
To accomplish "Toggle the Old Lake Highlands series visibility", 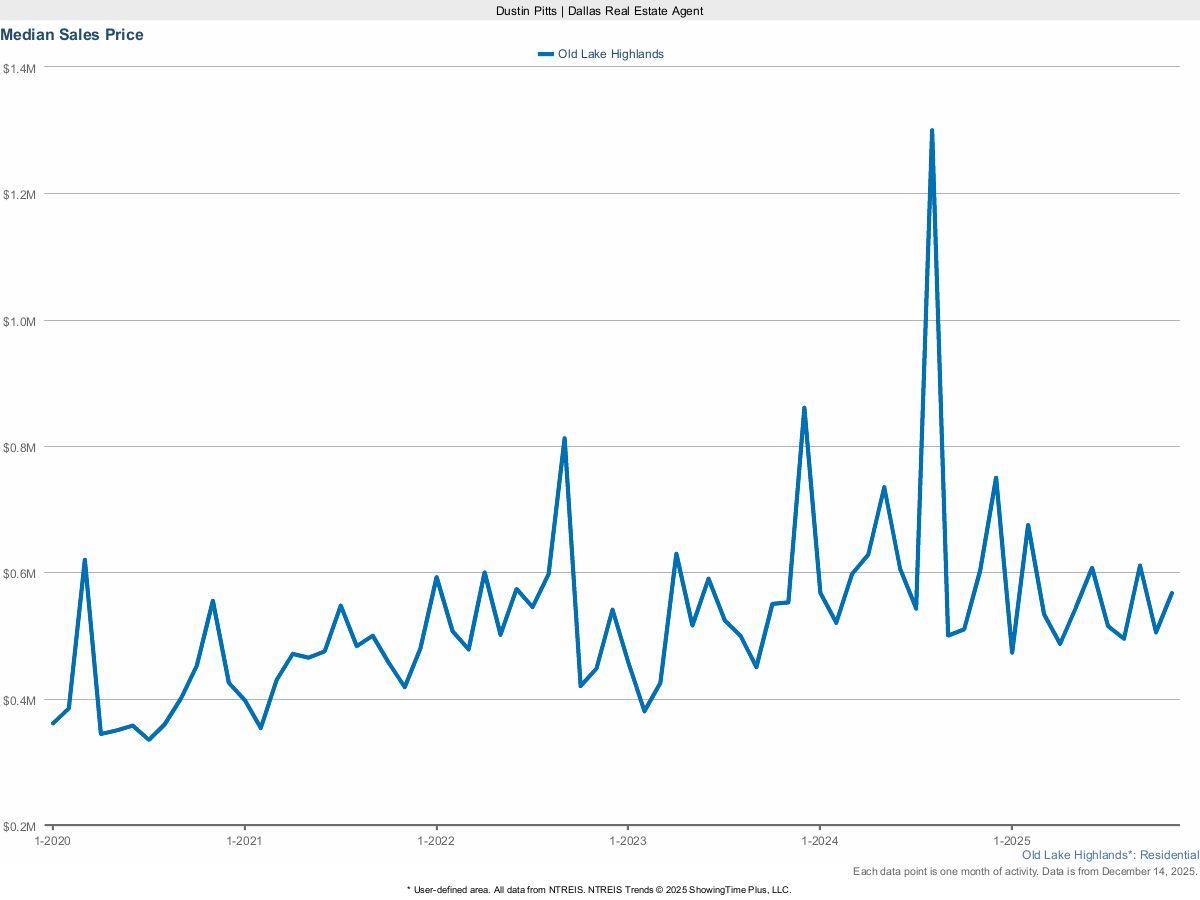I will (610, 54).
